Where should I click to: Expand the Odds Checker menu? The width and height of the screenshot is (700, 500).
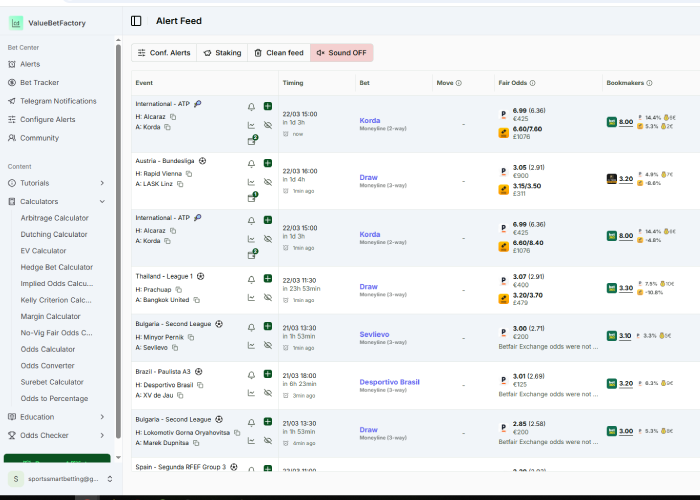coord(57,435)
